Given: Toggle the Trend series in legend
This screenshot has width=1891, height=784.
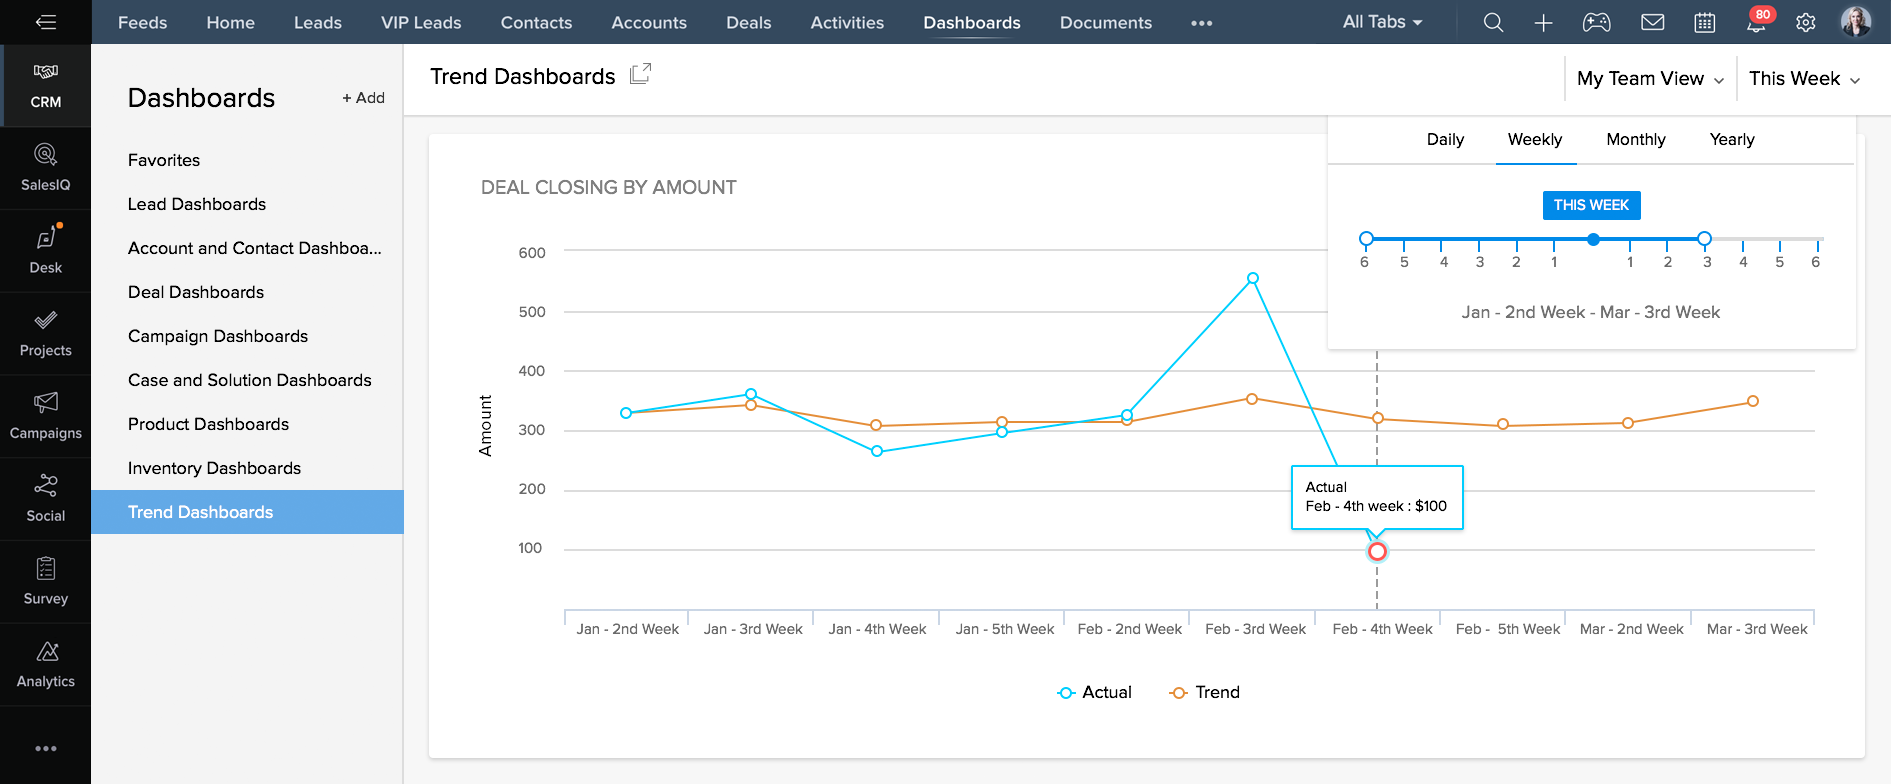Looking at the screenshot, I should pyautogui.click(x=1205, y=692).
